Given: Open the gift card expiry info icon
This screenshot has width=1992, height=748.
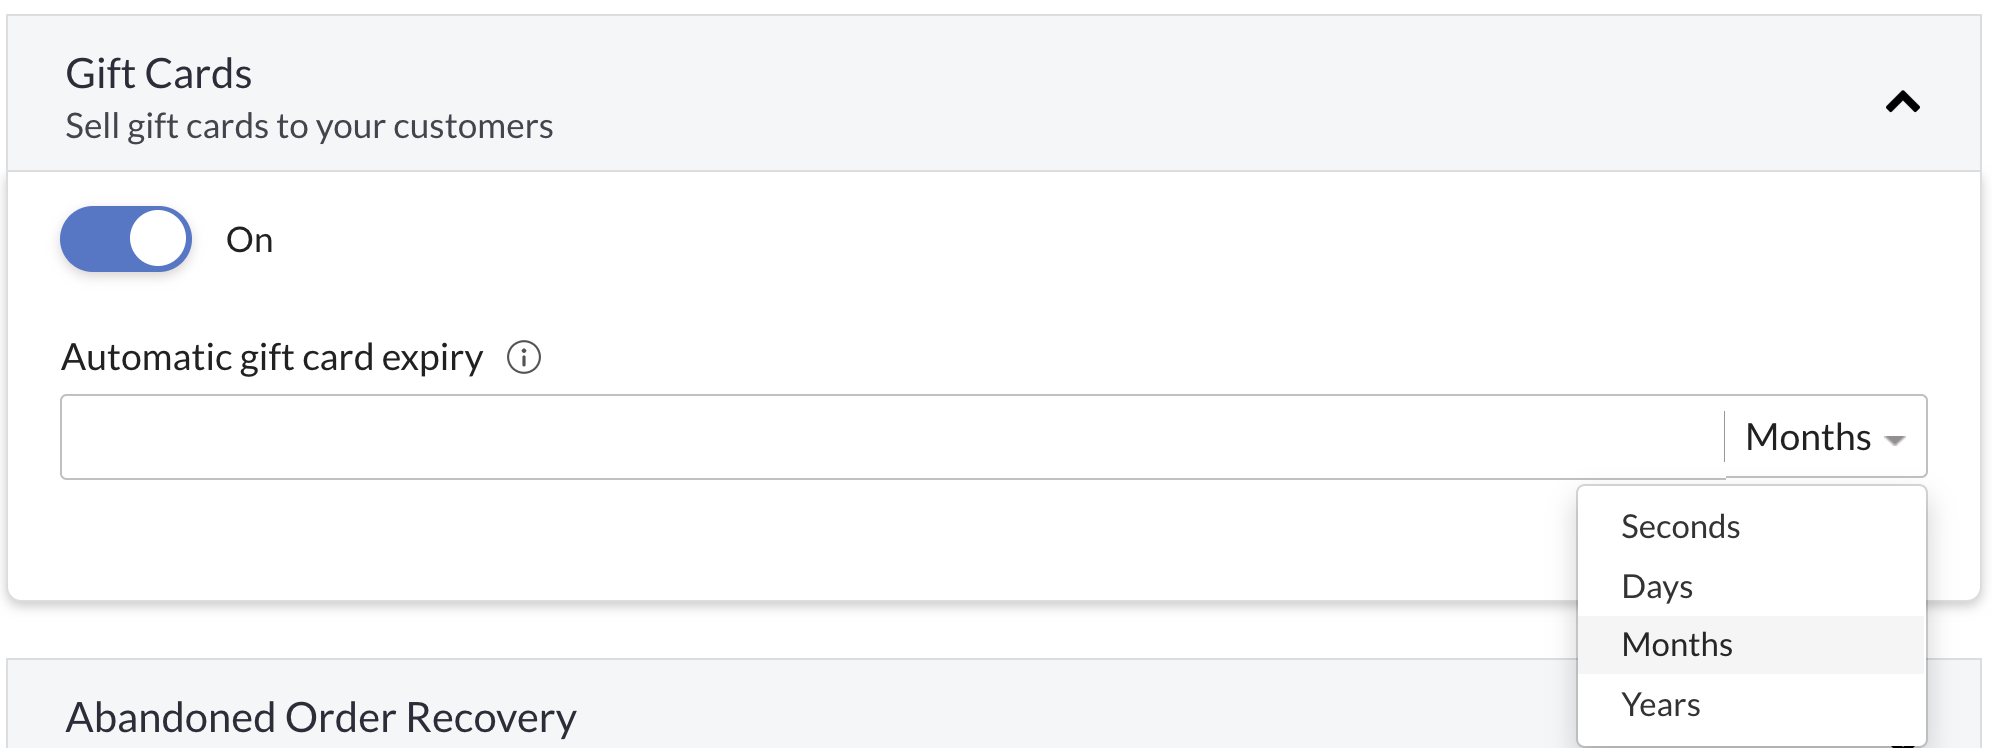Looking at the screenshot, I should [x=524, y=357].
